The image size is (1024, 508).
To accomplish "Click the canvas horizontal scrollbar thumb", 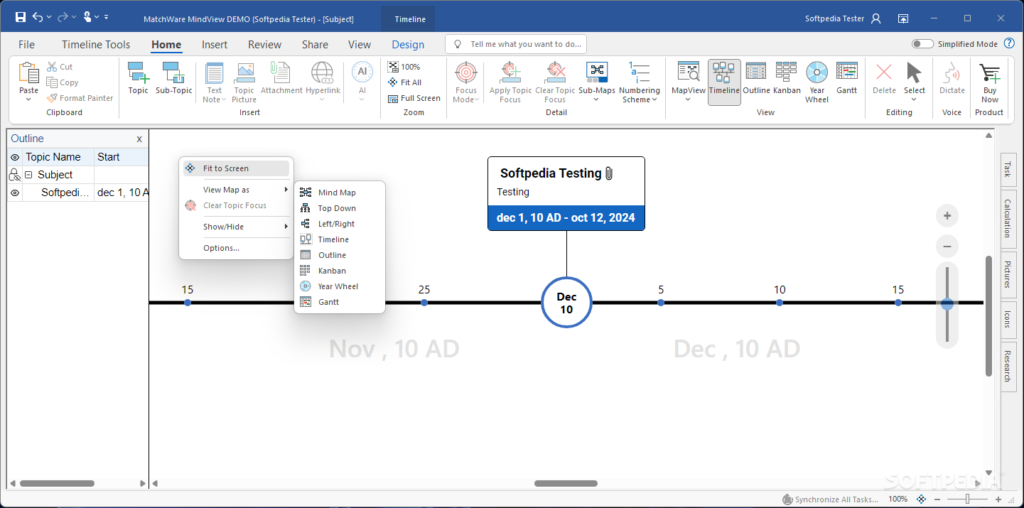I will (x=566, y=484).
